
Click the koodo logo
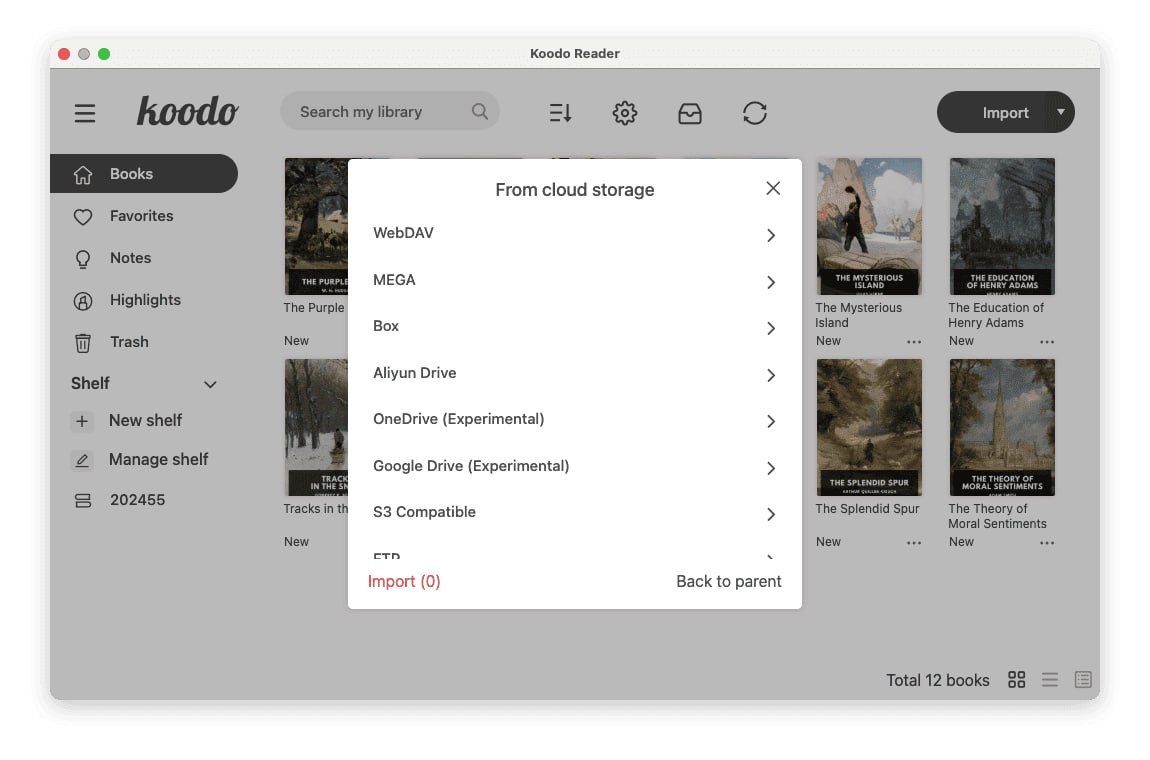click(187, 112)
